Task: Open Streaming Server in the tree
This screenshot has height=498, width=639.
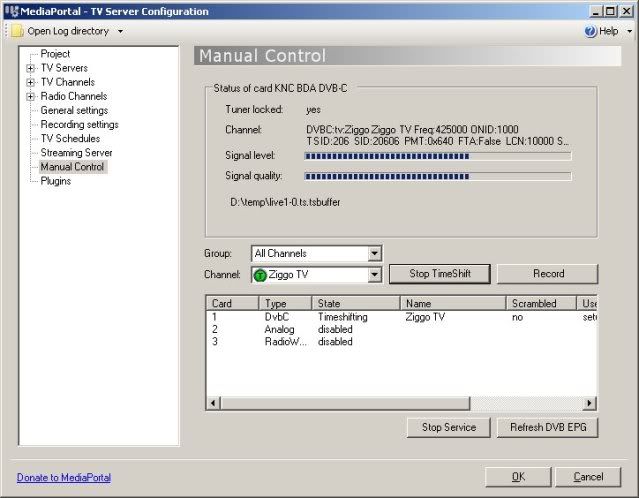Action: click(76, 153)
